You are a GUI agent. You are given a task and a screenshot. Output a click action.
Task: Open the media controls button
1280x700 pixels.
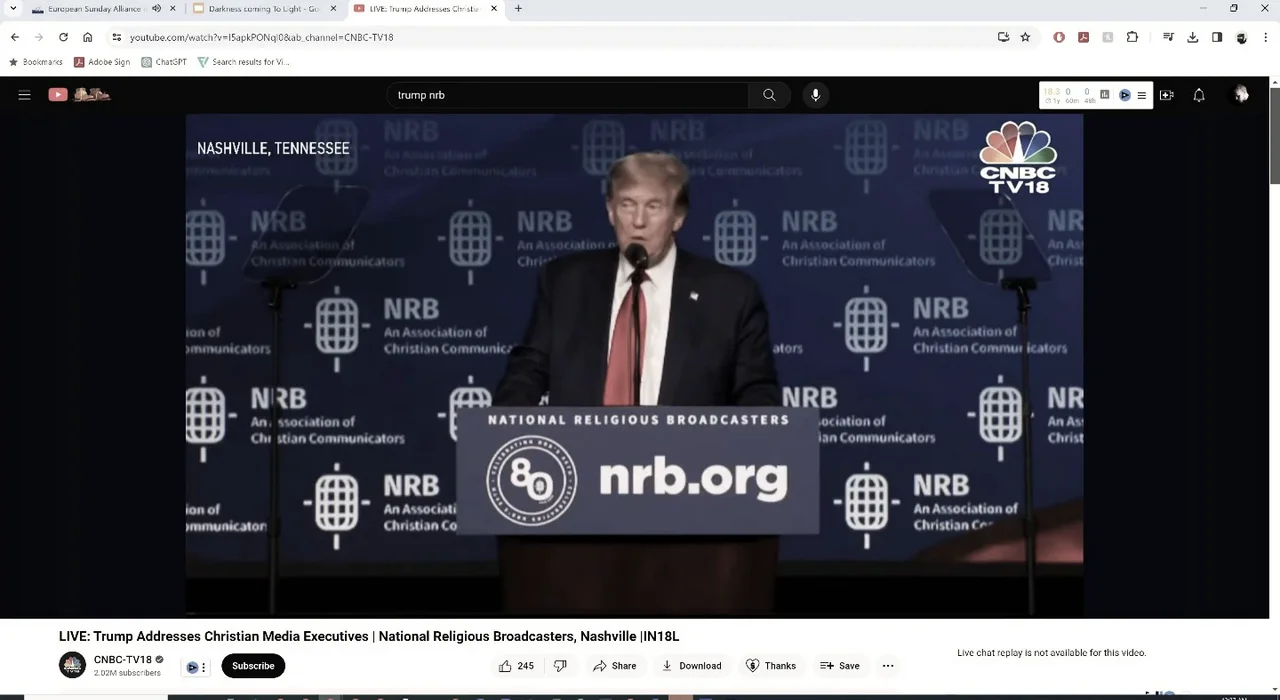point(1168,37)
